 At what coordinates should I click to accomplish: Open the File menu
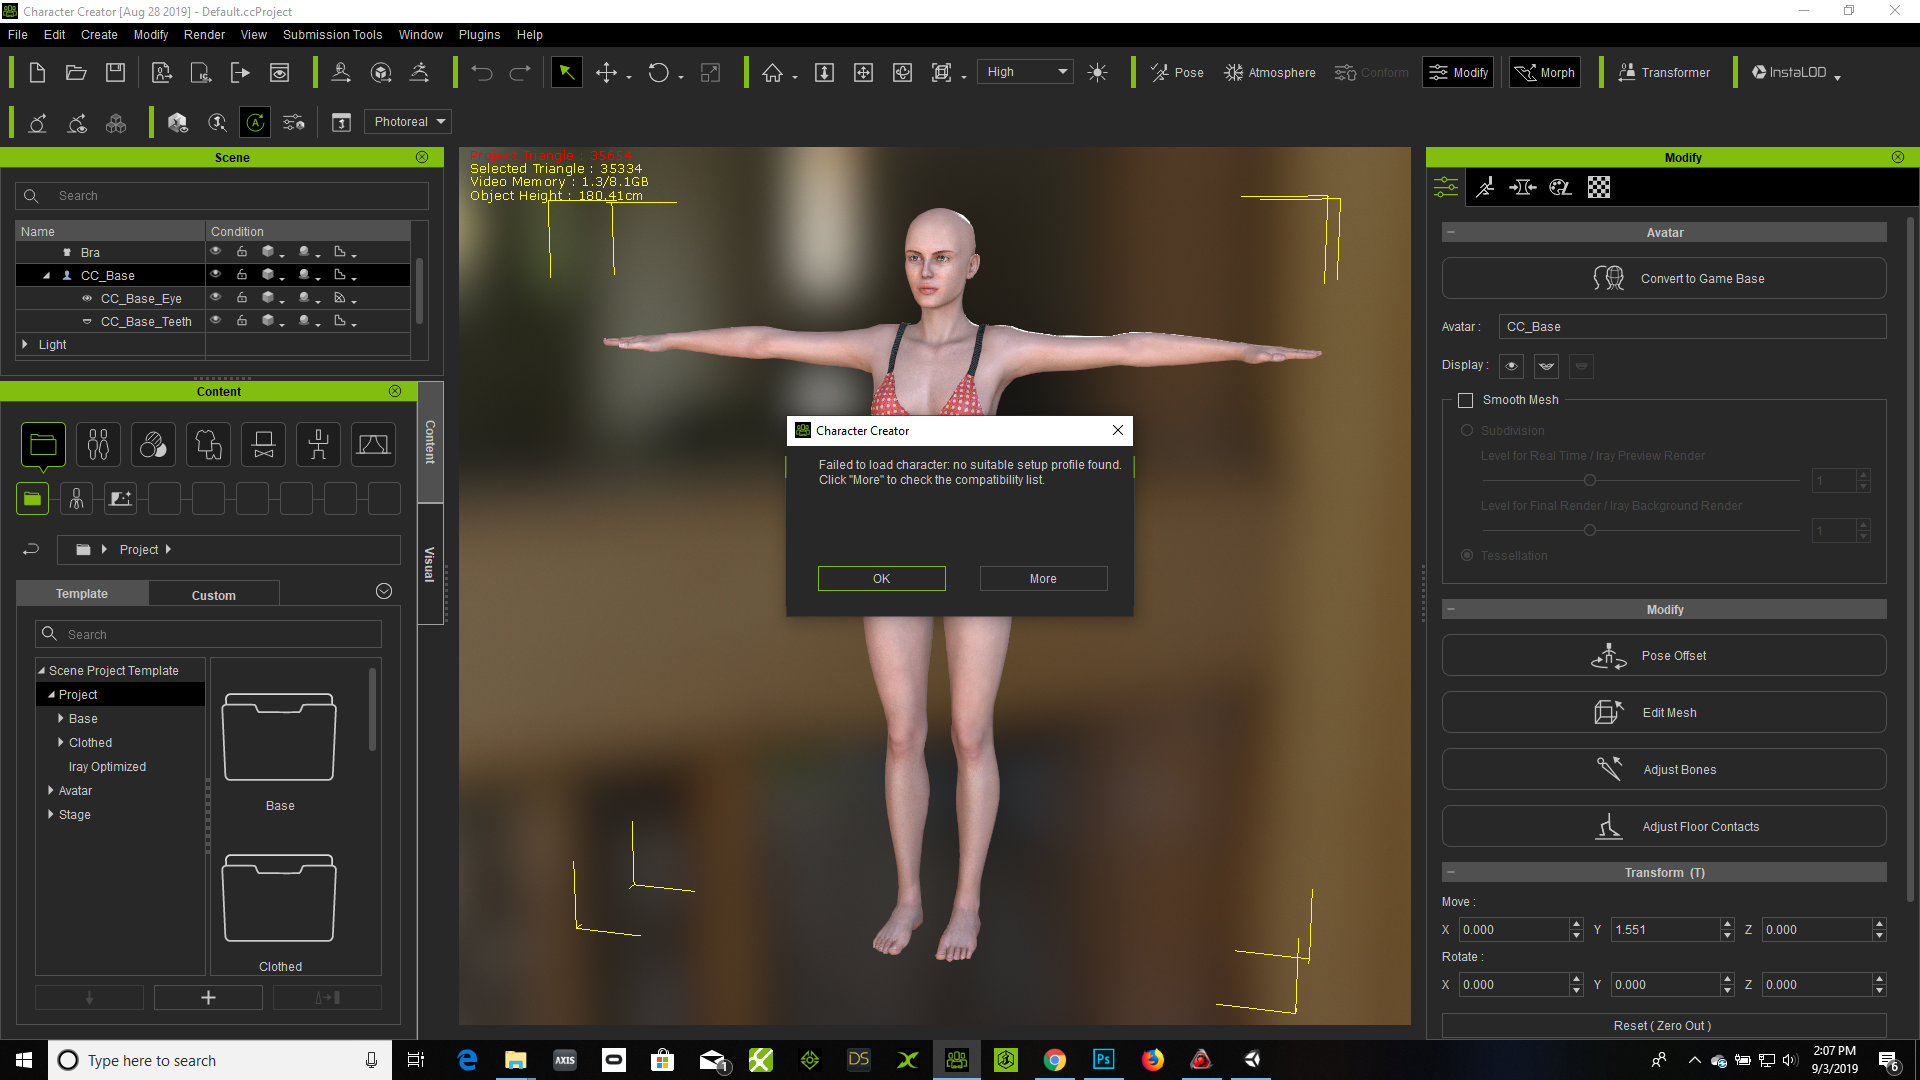click(x=18, y=34)
